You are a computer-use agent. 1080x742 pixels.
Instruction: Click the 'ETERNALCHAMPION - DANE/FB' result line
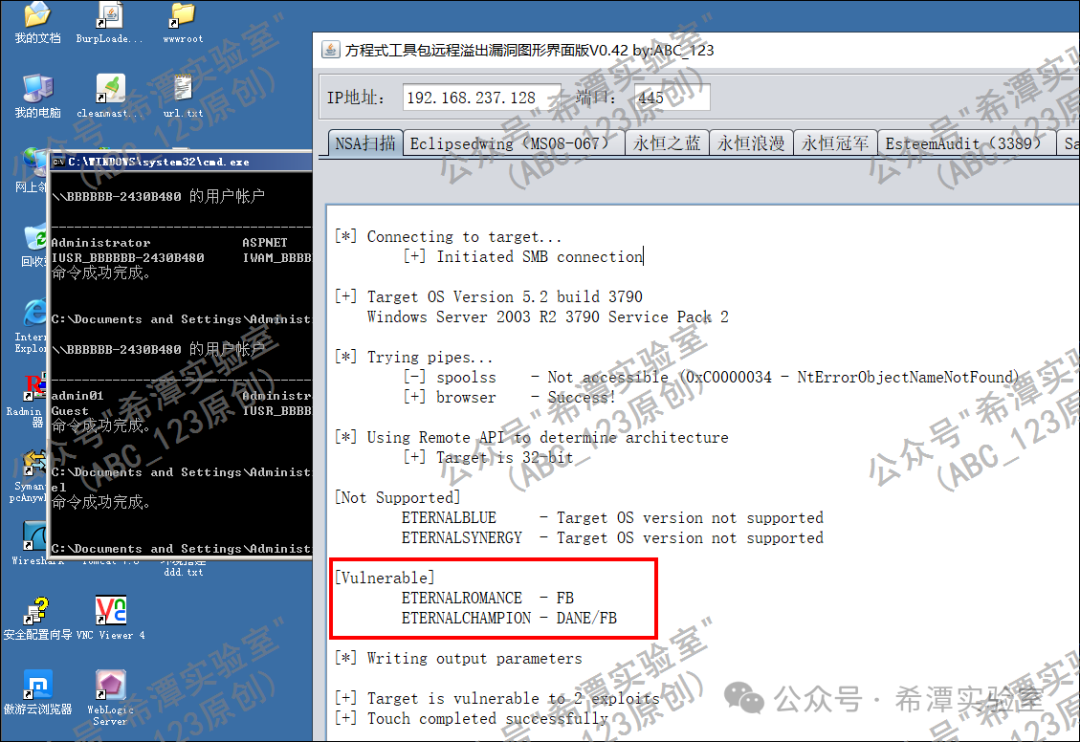tap(509, 618)
